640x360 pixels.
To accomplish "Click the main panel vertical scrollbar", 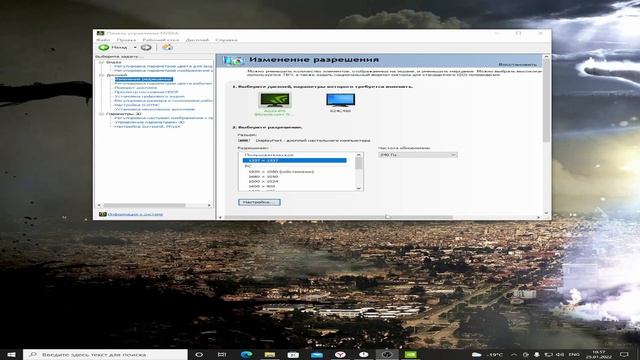I will [546, 102].
